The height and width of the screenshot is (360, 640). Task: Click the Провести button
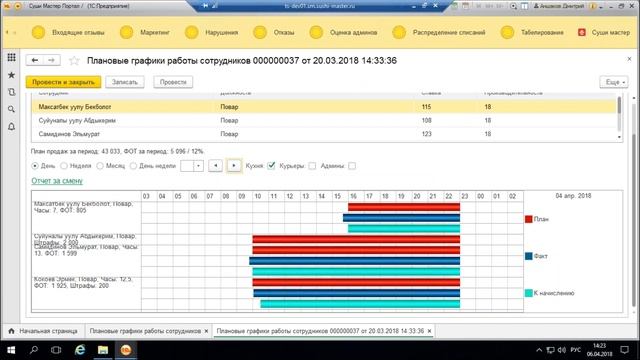[173, 82]
